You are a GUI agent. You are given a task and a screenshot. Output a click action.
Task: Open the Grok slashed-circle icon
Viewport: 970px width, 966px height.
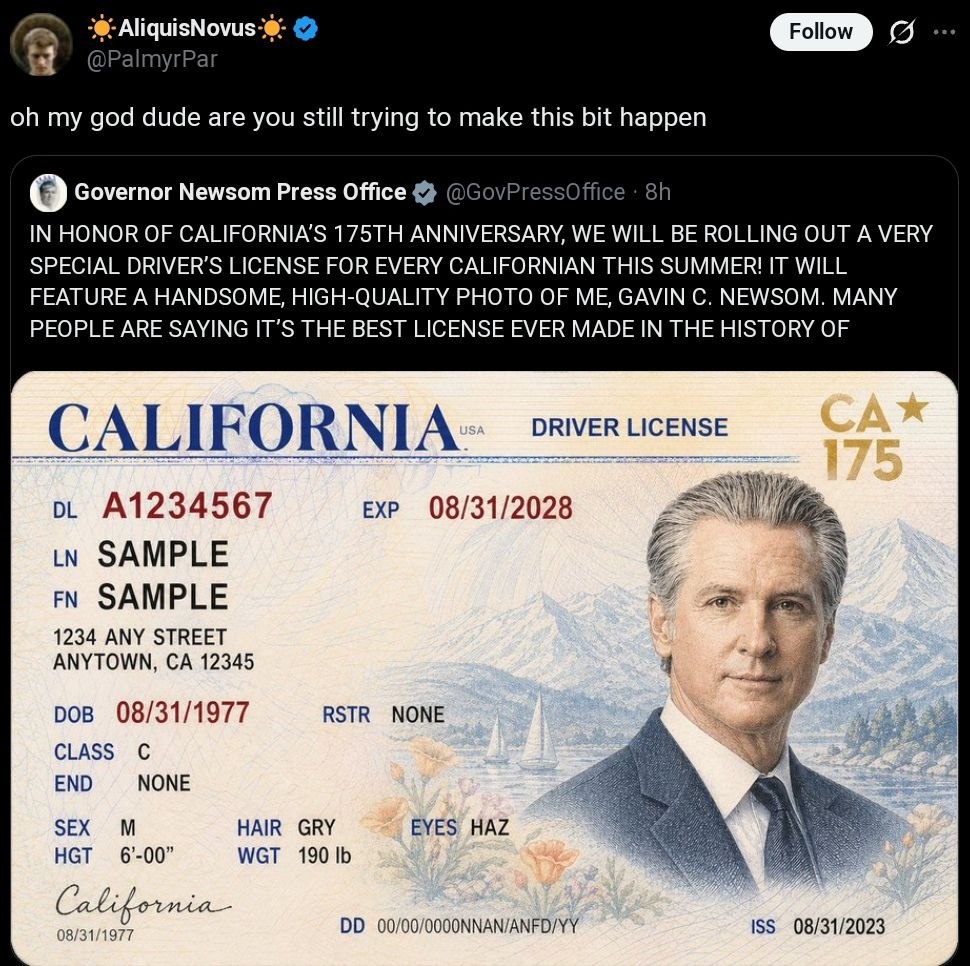tap(901, 32)
